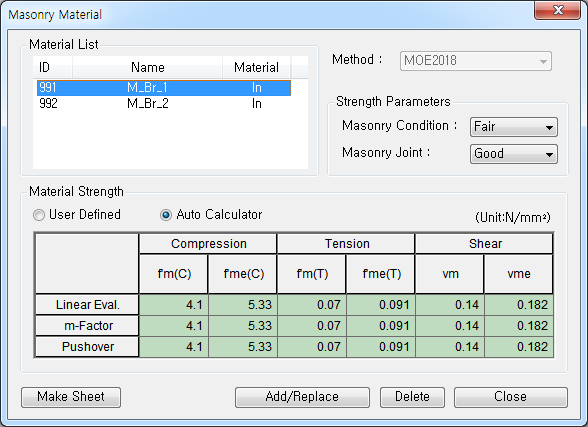Click the Linear Eval. row header
Image resolution: width=588 pixels, height=427 pixels.
click(87, 305)
